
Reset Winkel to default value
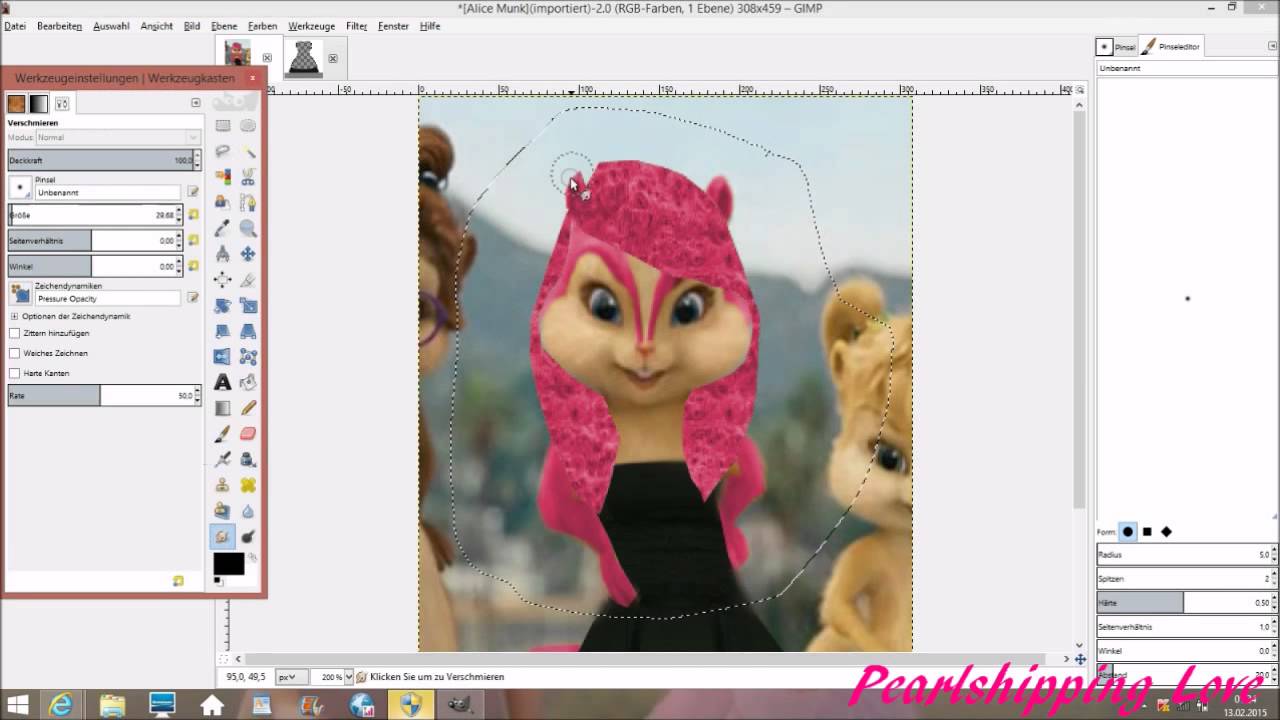[193, 266]
